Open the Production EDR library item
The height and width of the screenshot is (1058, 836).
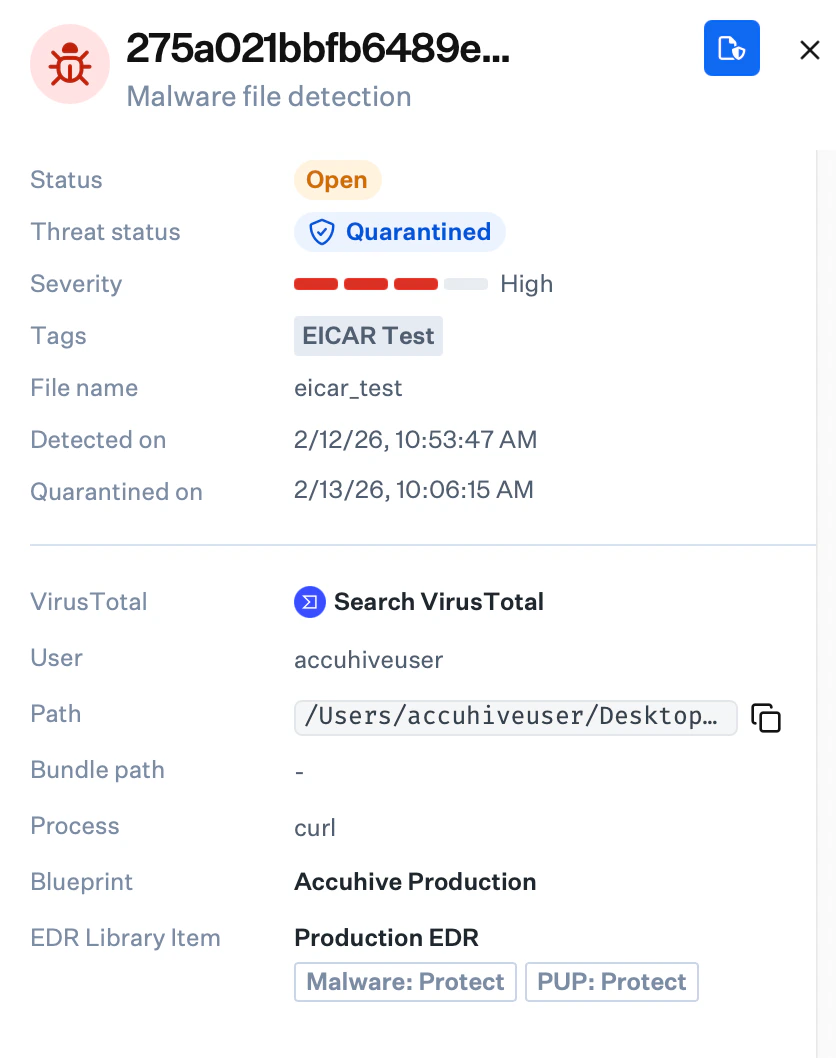pos(385,938)
